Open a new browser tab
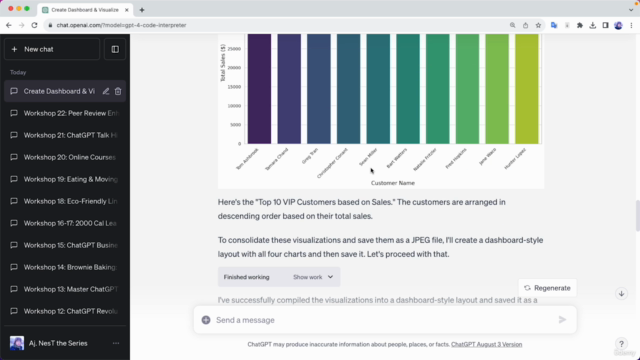Viewport: 640px width, 360px height. (142, 10)
